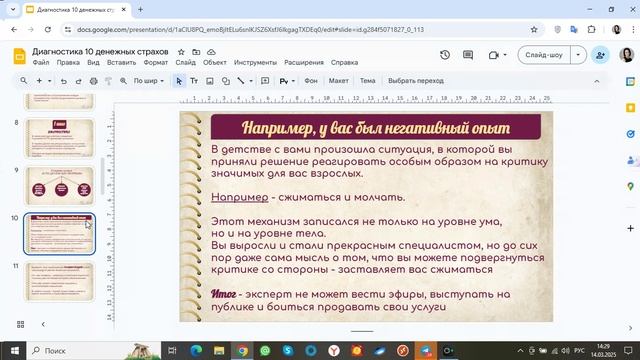Open Chrome in the taskbar

[242, 351]
